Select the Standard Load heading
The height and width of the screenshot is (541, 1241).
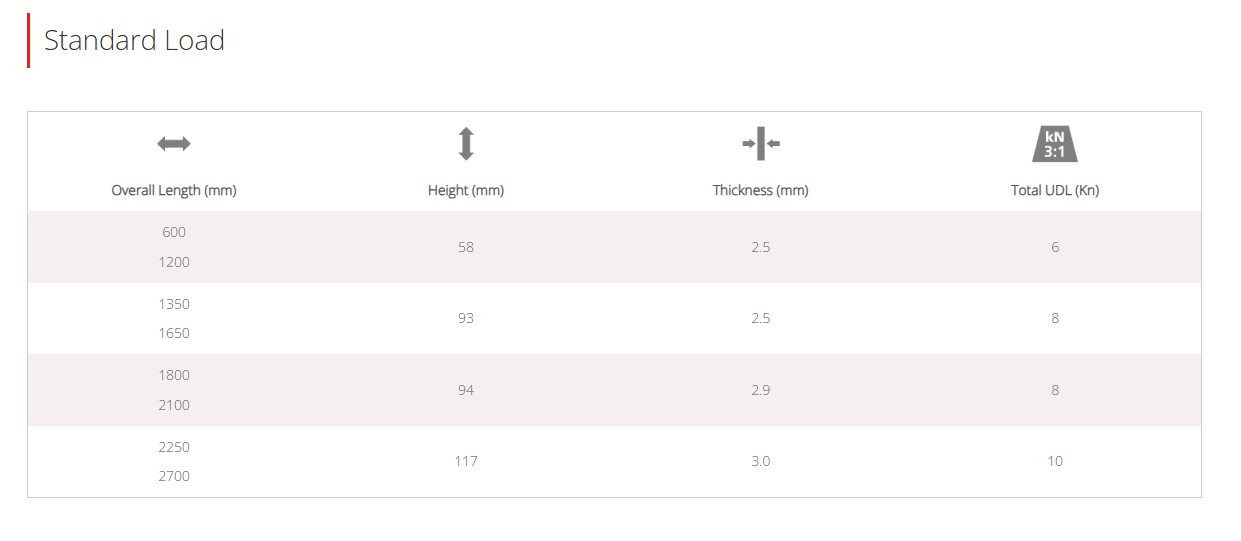coord(134,41)
